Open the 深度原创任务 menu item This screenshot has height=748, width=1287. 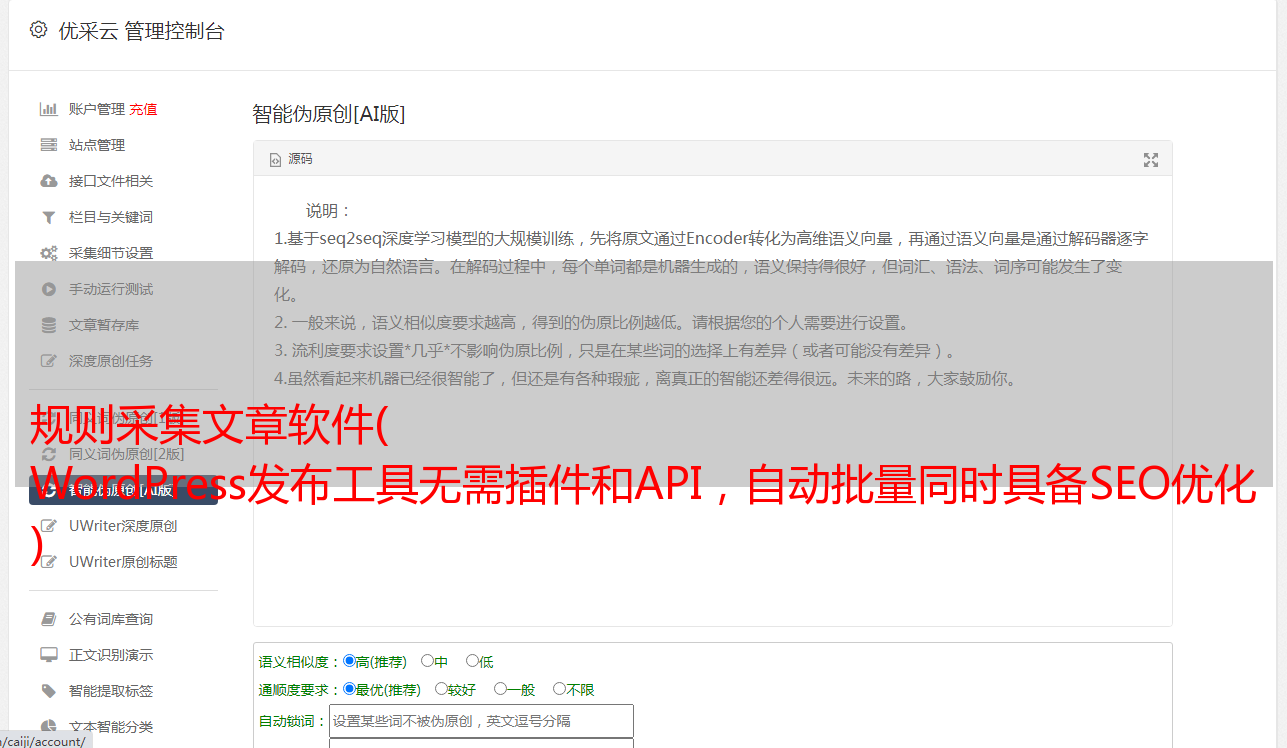(110, 361)
